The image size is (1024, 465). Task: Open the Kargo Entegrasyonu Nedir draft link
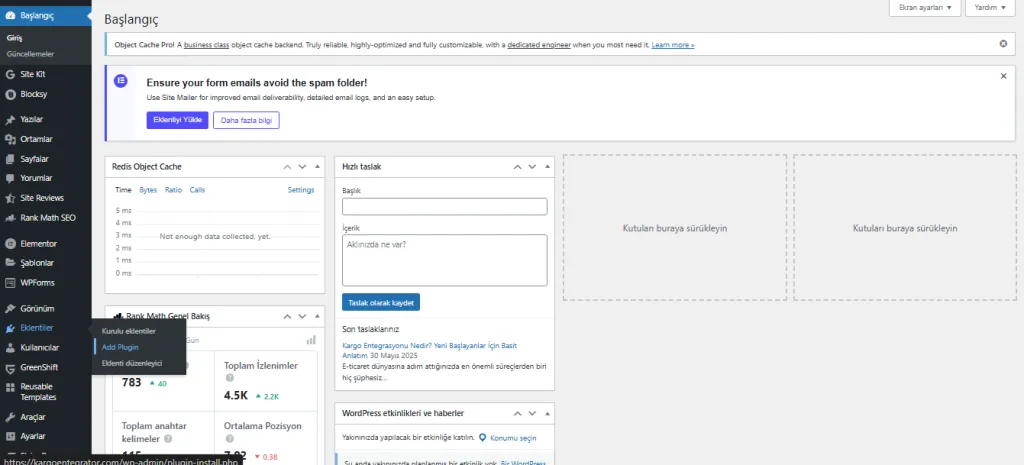pos(429,350)
